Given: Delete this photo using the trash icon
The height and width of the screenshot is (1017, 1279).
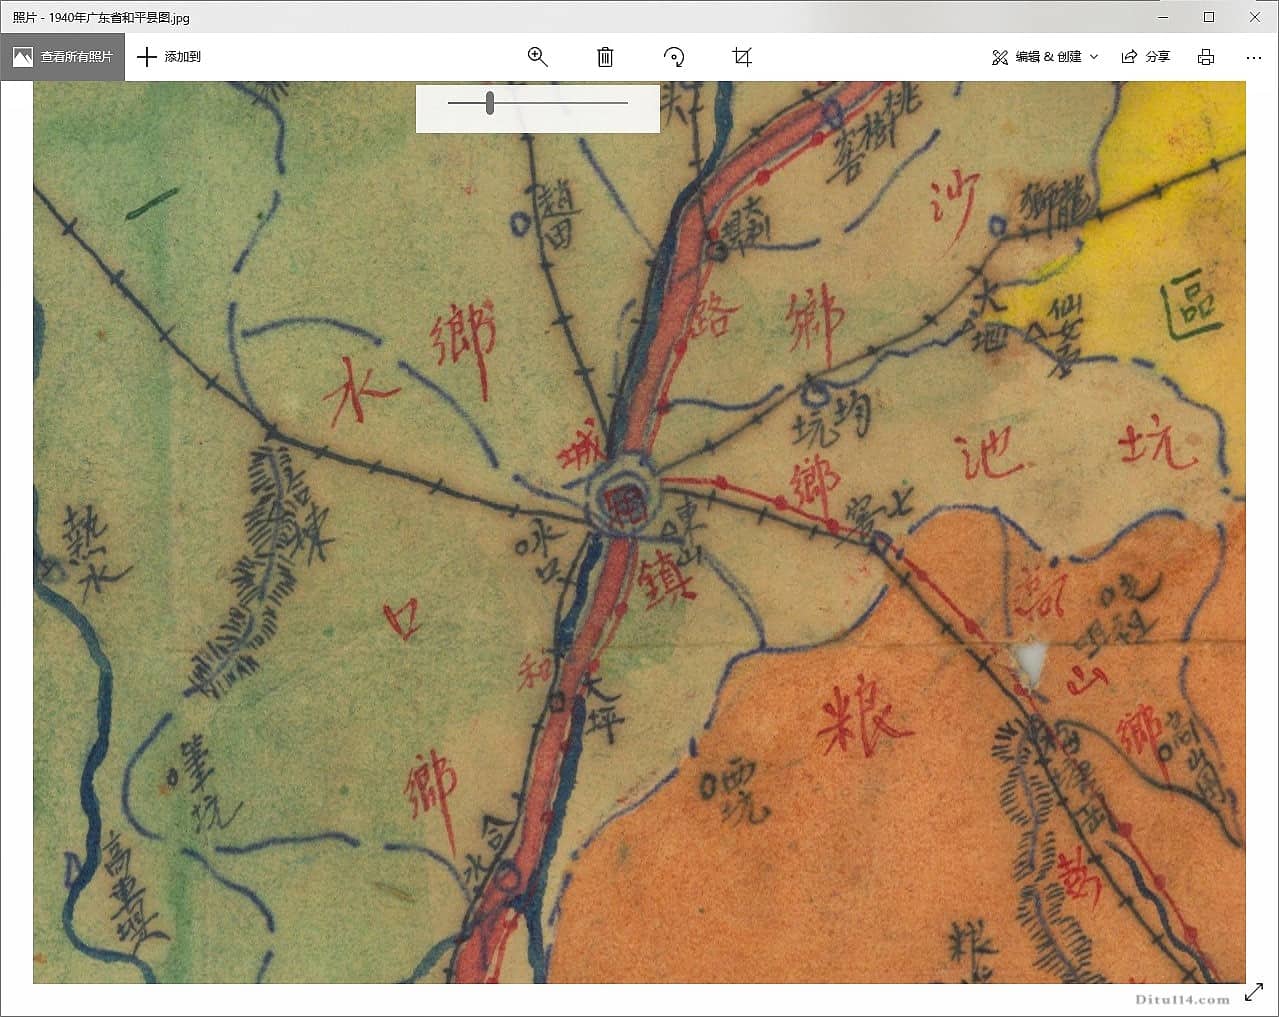Looking at the screenshot, I should [604, 57].
